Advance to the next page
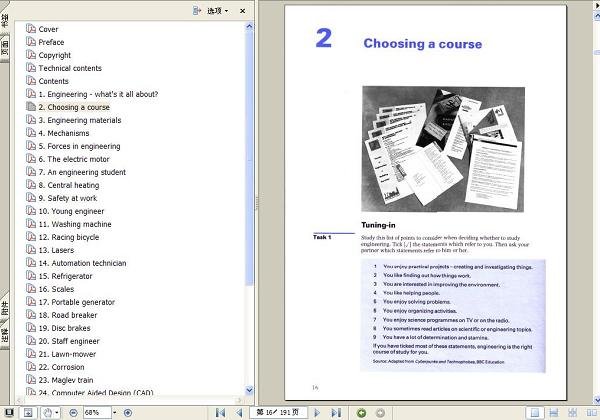The height and width of the screenshot is (420, 600). click(x=318, y=412)
